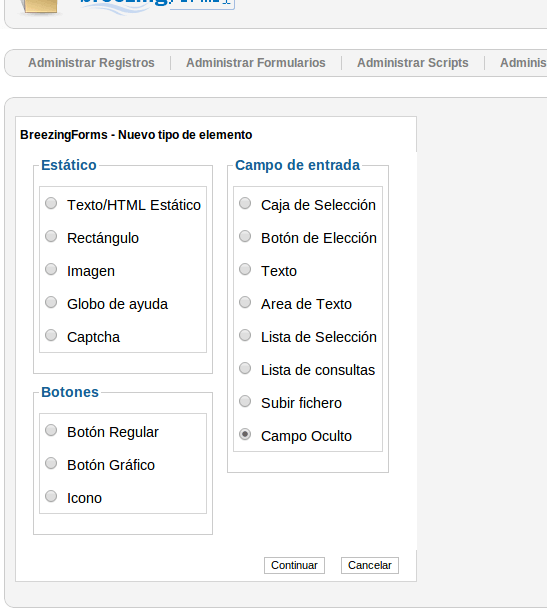Viewport: 547px width, 612px height.
Task: Pick Area de Texto option
Action: (245, 302)
